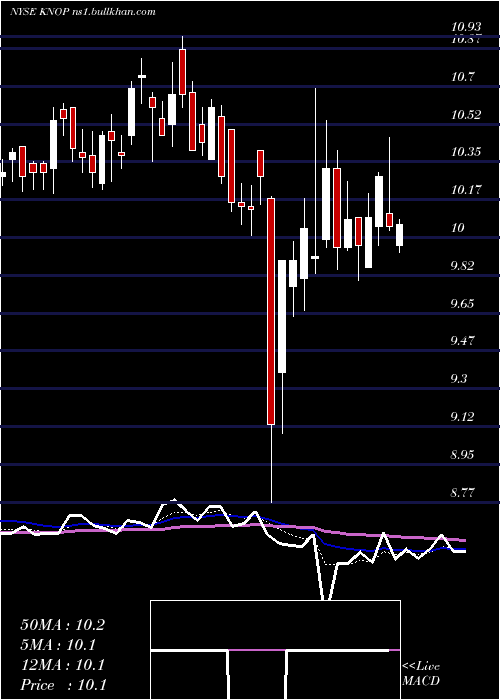Click the NYSE KNOP ticker title text
This screenshot has height=700, width=500.
83,12
